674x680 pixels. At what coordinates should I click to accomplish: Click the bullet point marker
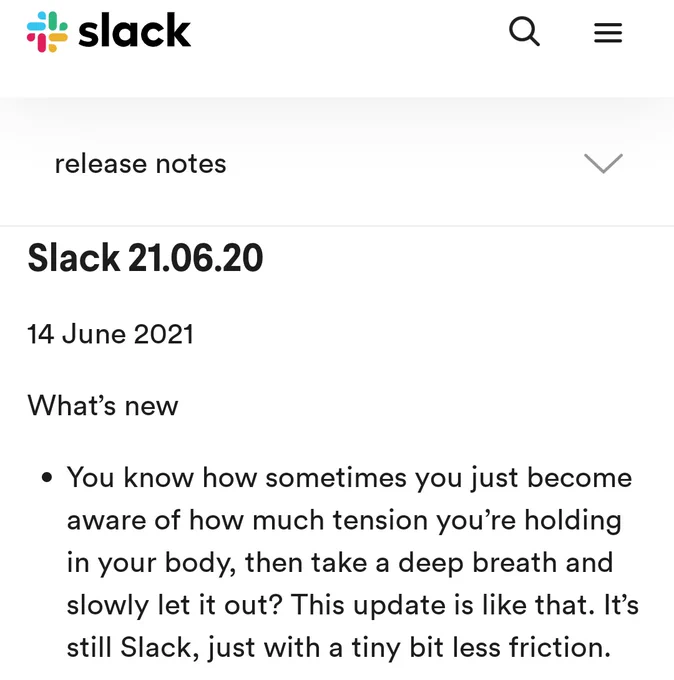[47, 478]
